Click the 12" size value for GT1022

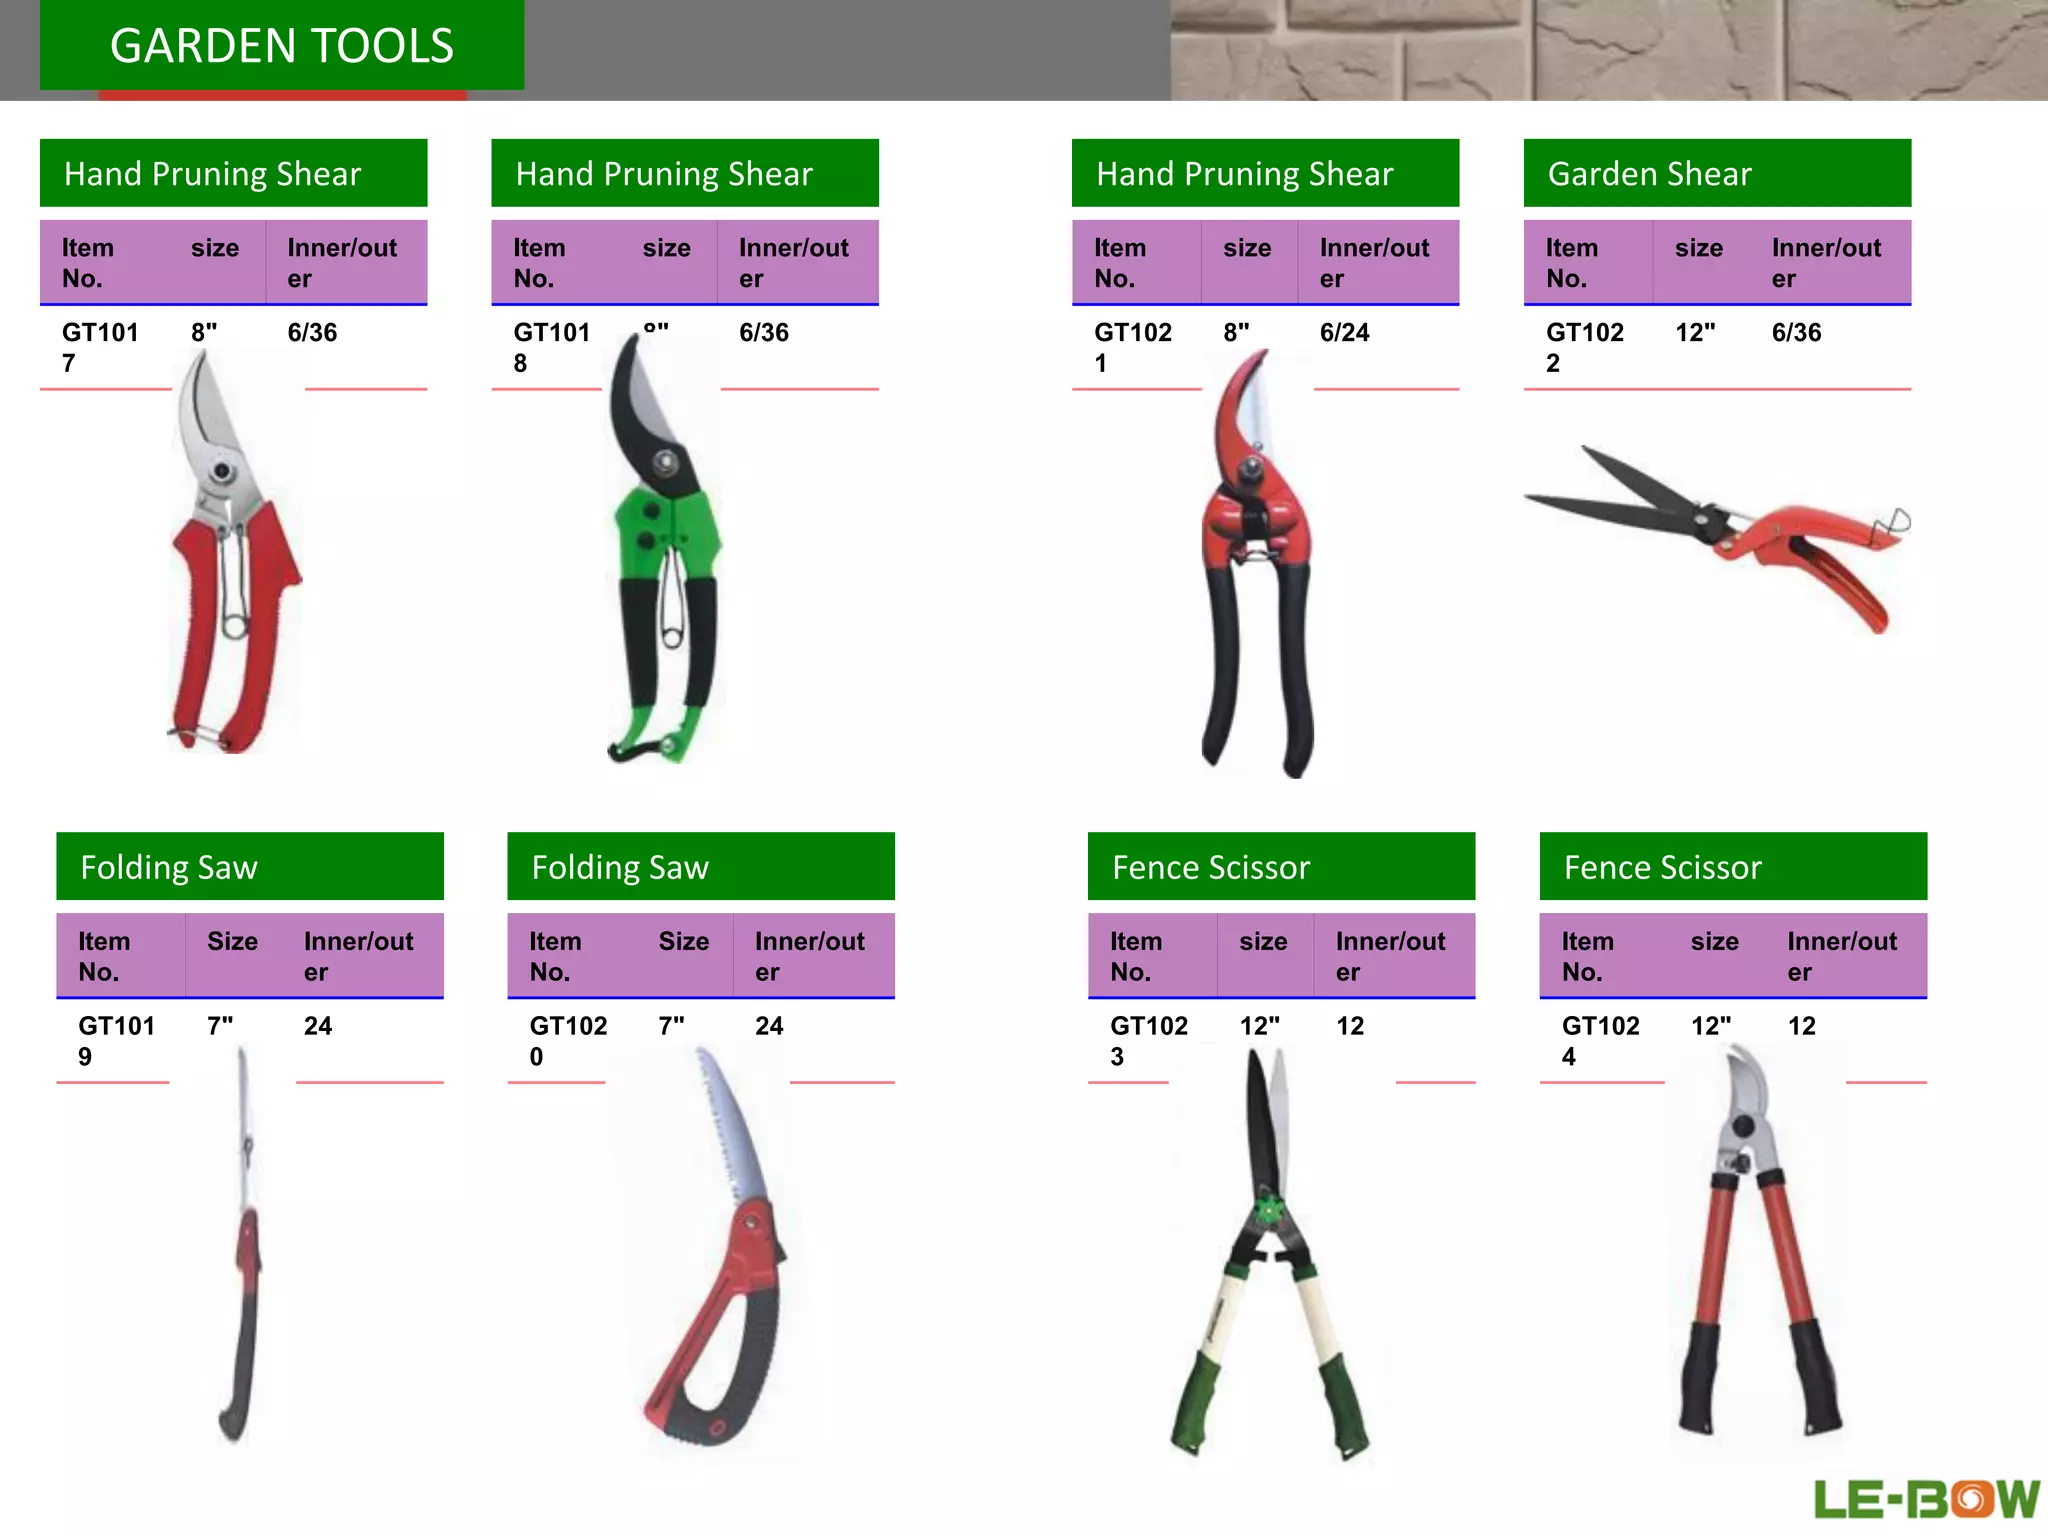click(x=1695, y=332)
